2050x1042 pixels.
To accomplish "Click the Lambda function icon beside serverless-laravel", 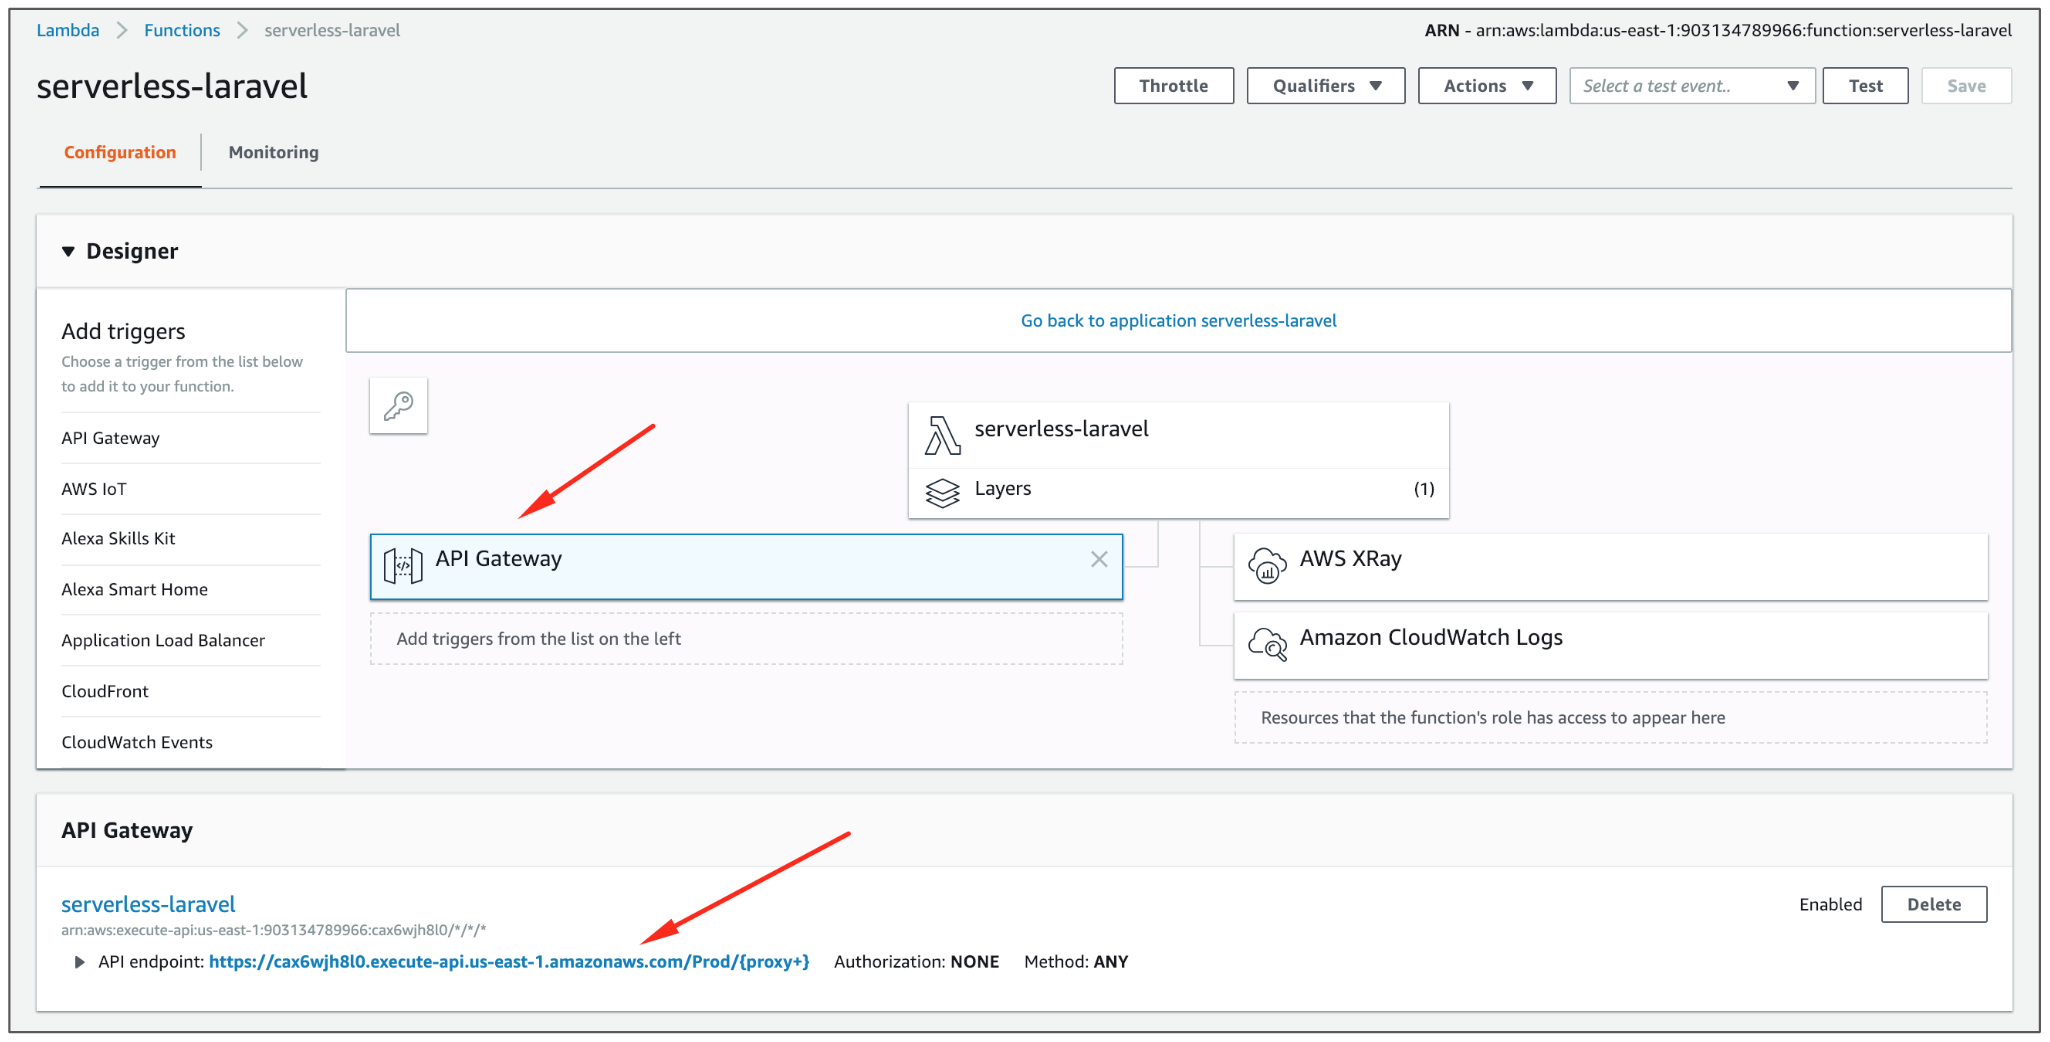I will coord(942,435).
